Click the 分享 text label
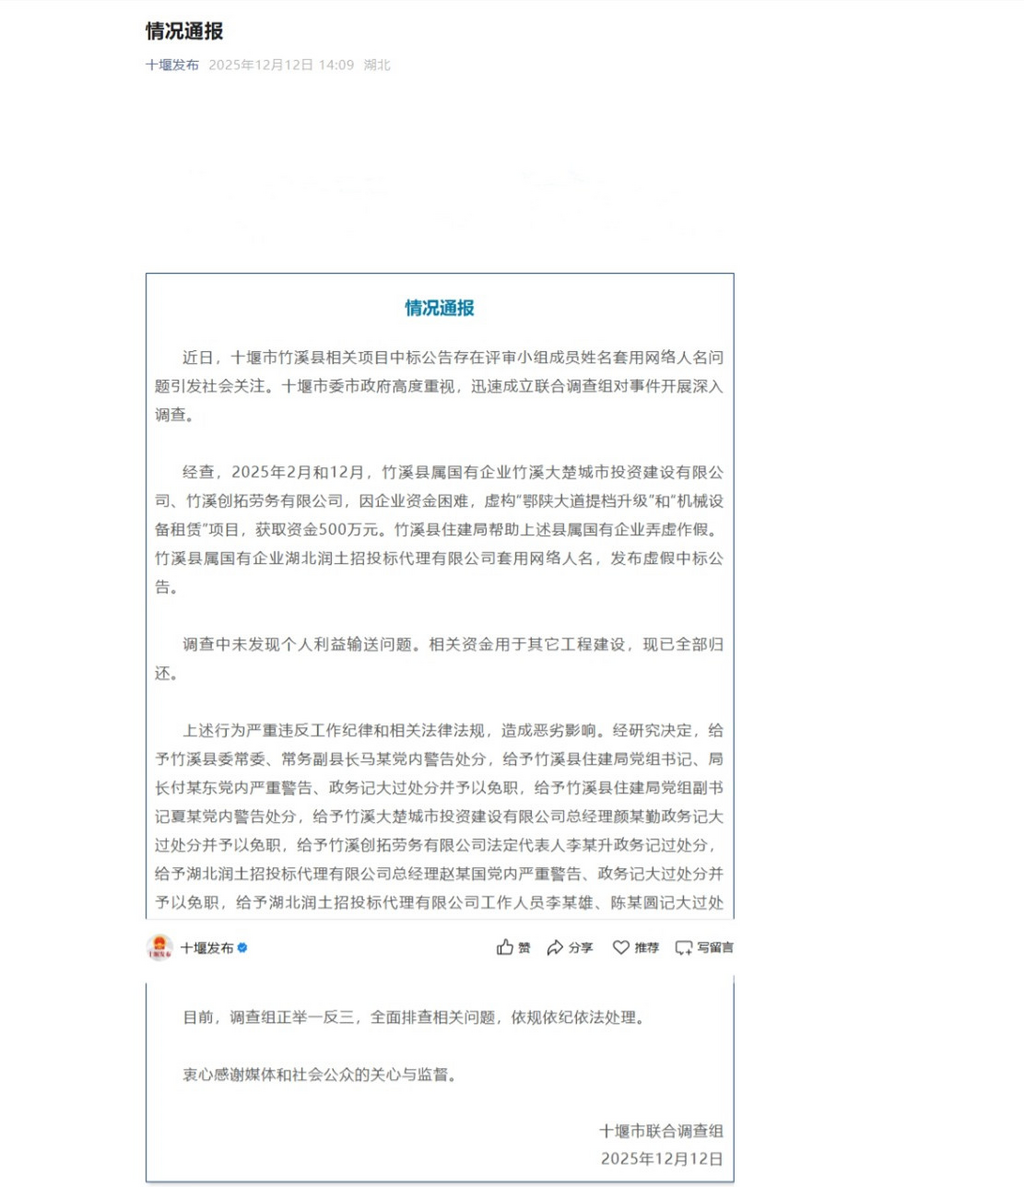 coord(580,947)
